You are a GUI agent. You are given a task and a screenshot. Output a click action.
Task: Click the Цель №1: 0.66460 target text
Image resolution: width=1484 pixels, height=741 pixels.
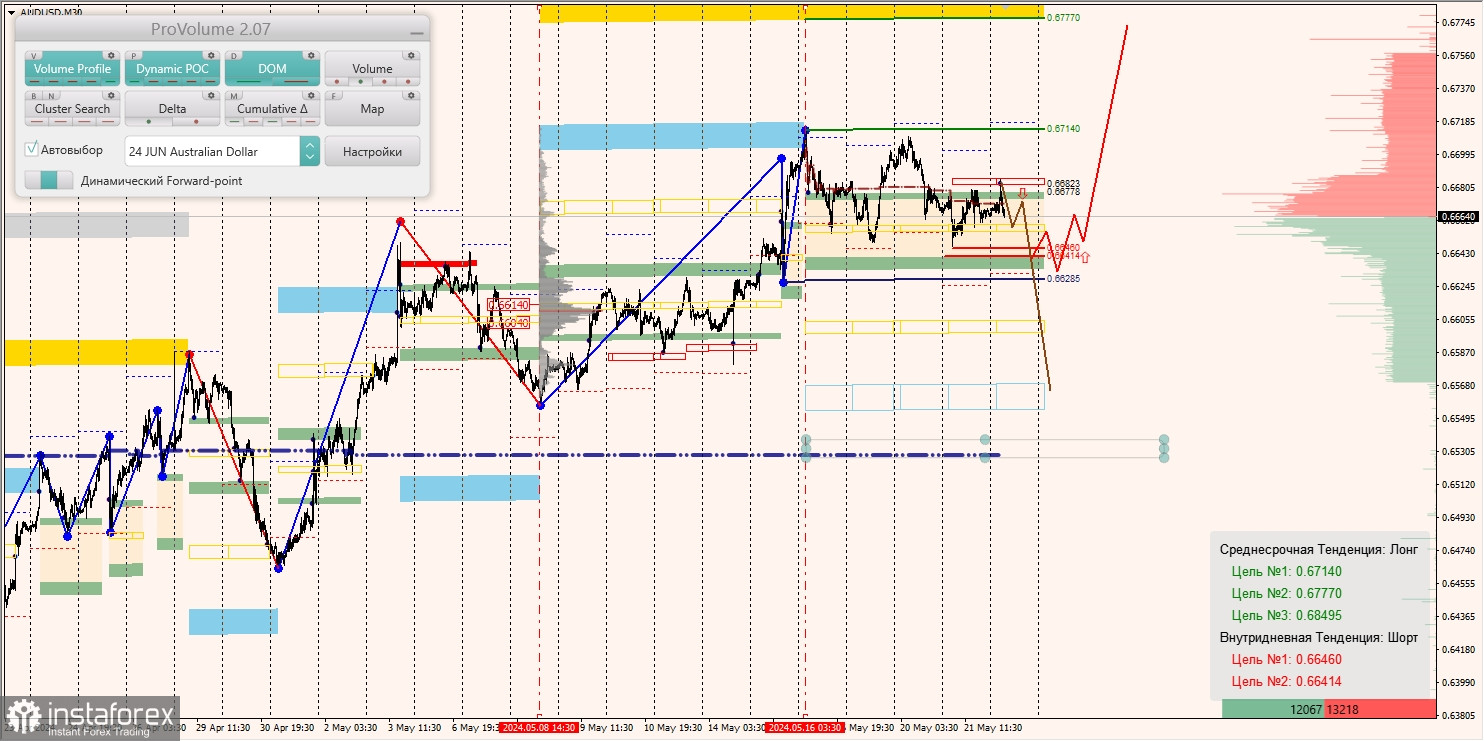(x=1286, y=660)
